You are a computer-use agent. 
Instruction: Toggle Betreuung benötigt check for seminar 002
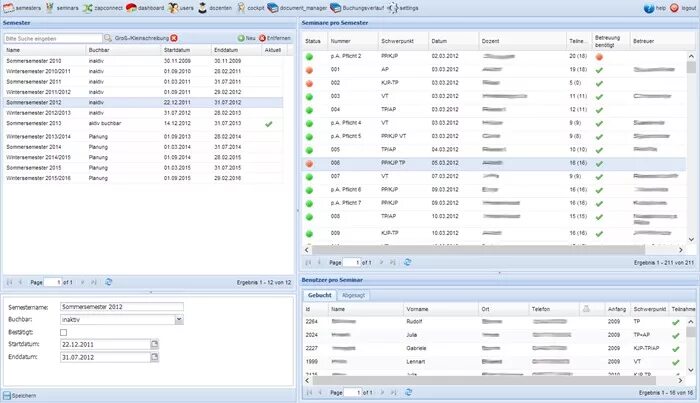point(599,83)
